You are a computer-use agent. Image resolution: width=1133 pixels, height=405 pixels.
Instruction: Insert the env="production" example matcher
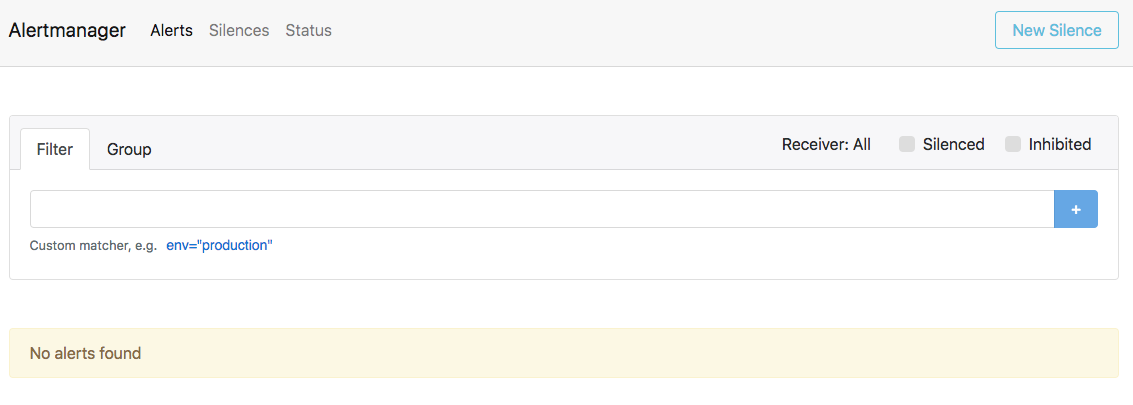[x=219, y=245]
